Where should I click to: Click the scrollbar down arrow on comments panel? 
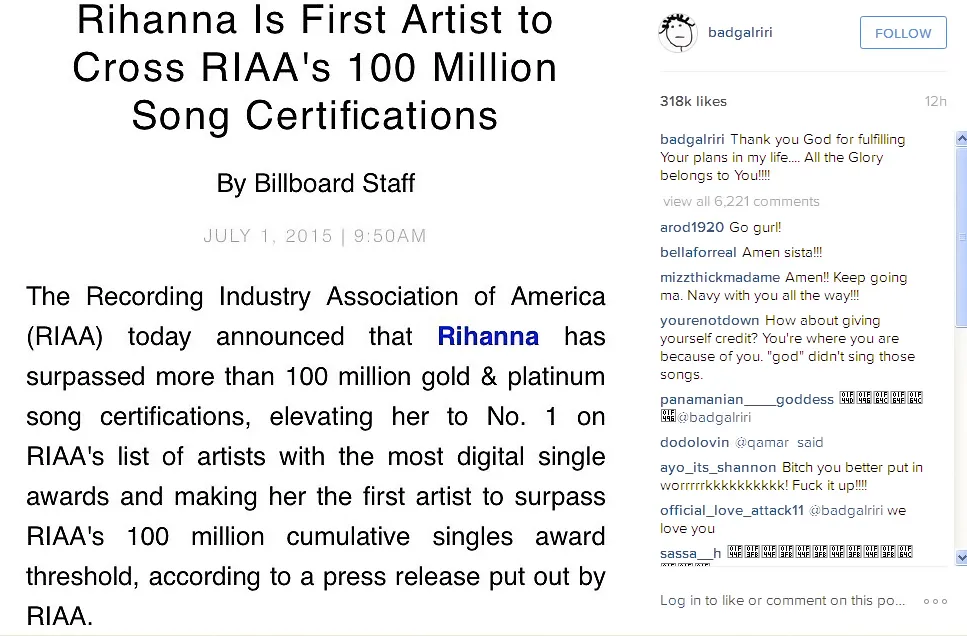[x=961, y=559]
